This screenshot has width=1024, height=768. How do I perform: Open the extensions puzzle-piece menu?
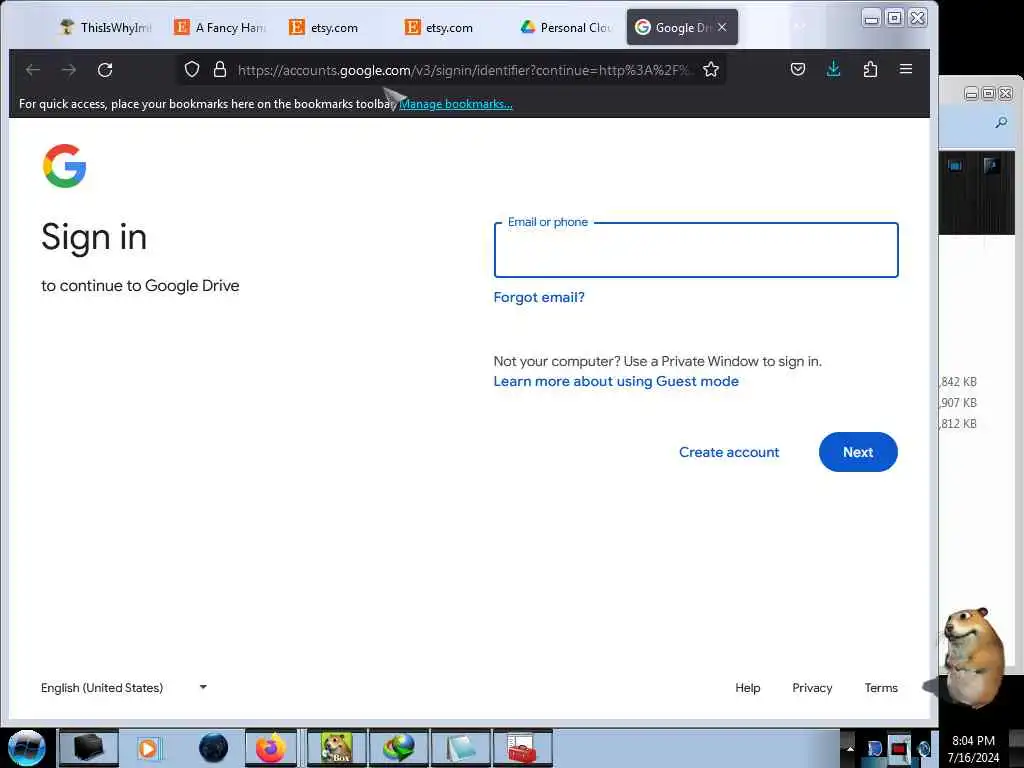(x=870, y=69)
